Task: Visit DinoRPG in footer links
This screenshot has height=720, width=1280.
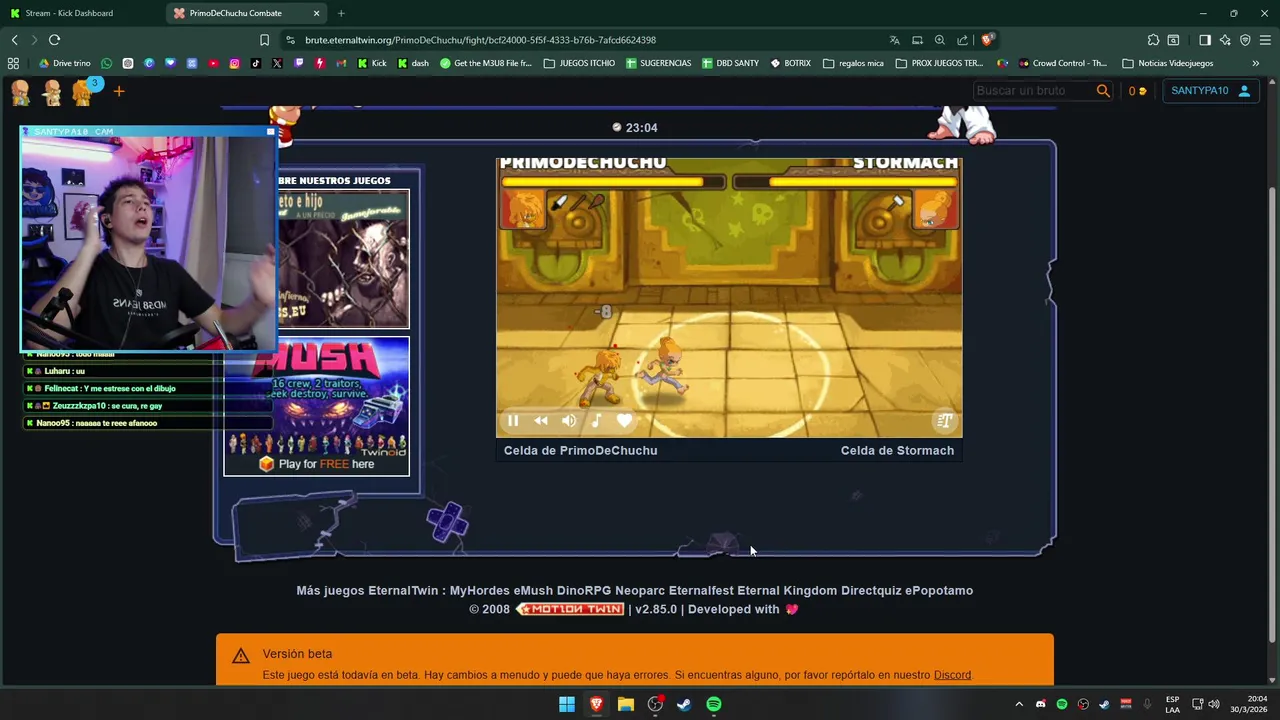Action: coord(584,590)
